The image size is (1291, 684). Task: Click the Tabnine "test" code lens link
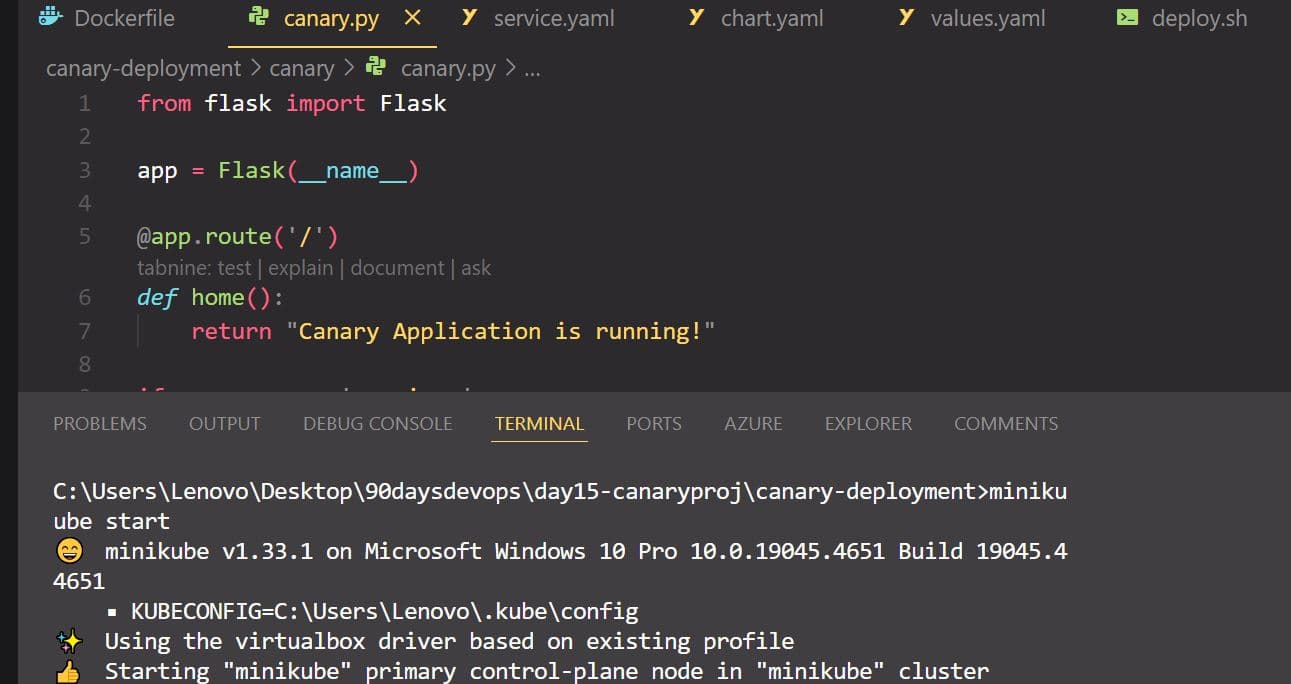pos(234,268)
